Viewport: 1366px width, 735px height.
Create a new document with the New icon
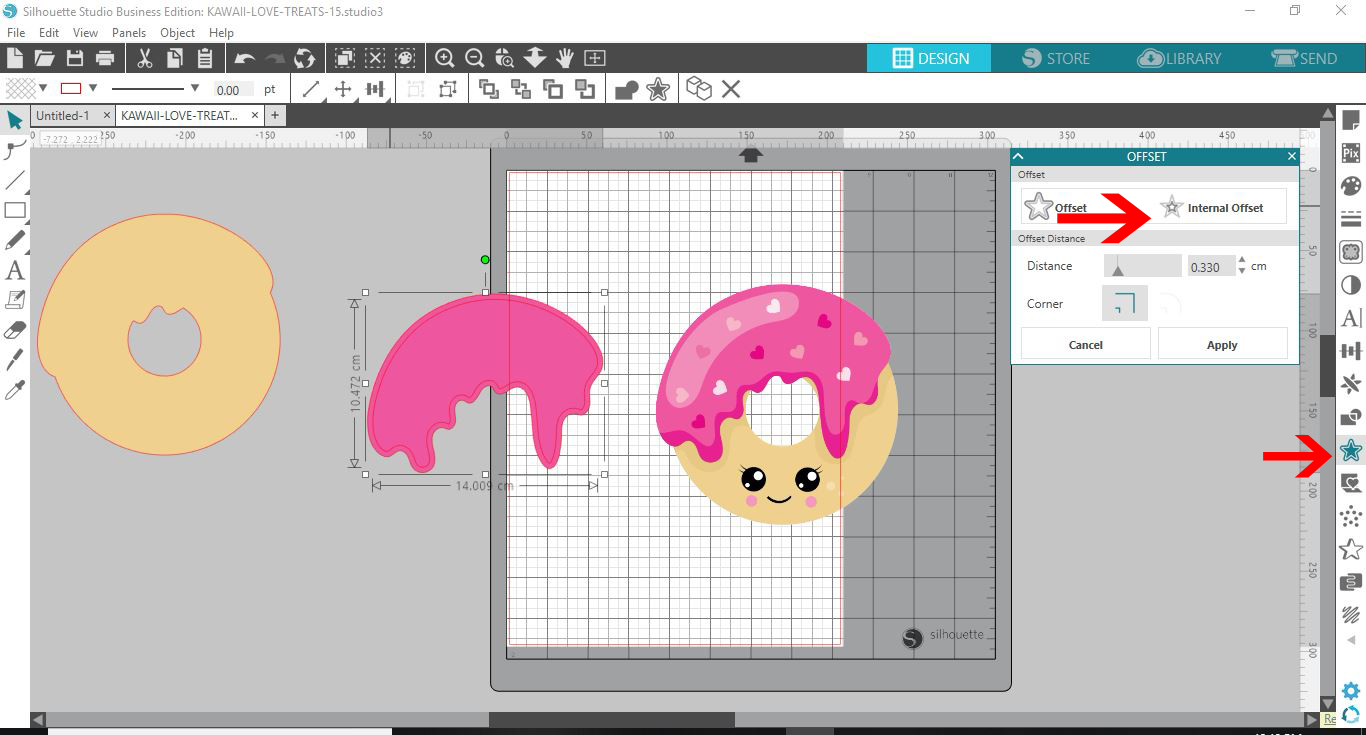[x=15, y=58]
